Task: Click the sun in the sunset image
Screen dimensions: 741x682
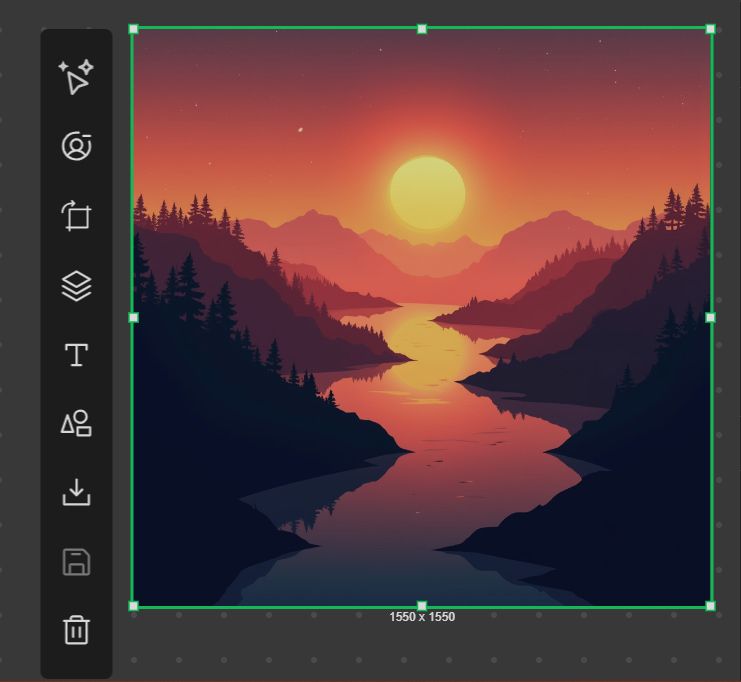Action: coord(428,193)
